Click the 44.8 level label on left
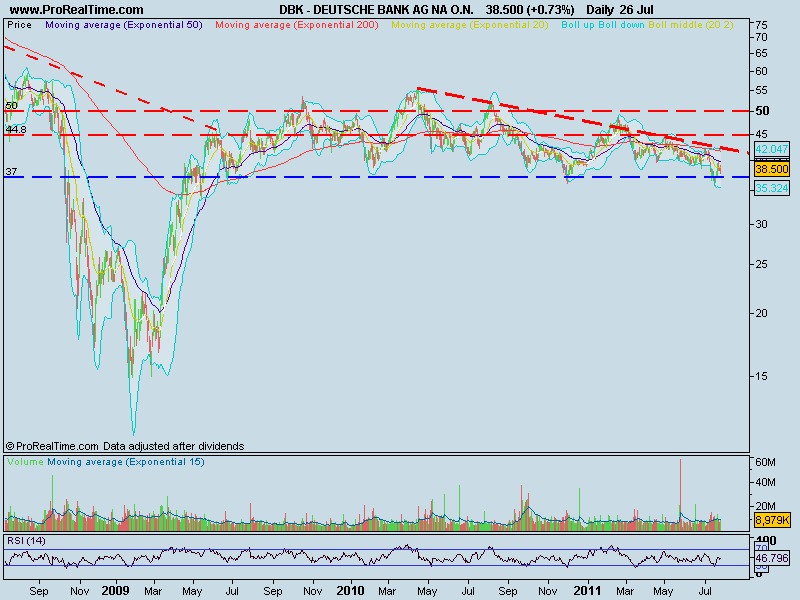The image size is (800, 600). pyautogui.click(x=16, y=130)
